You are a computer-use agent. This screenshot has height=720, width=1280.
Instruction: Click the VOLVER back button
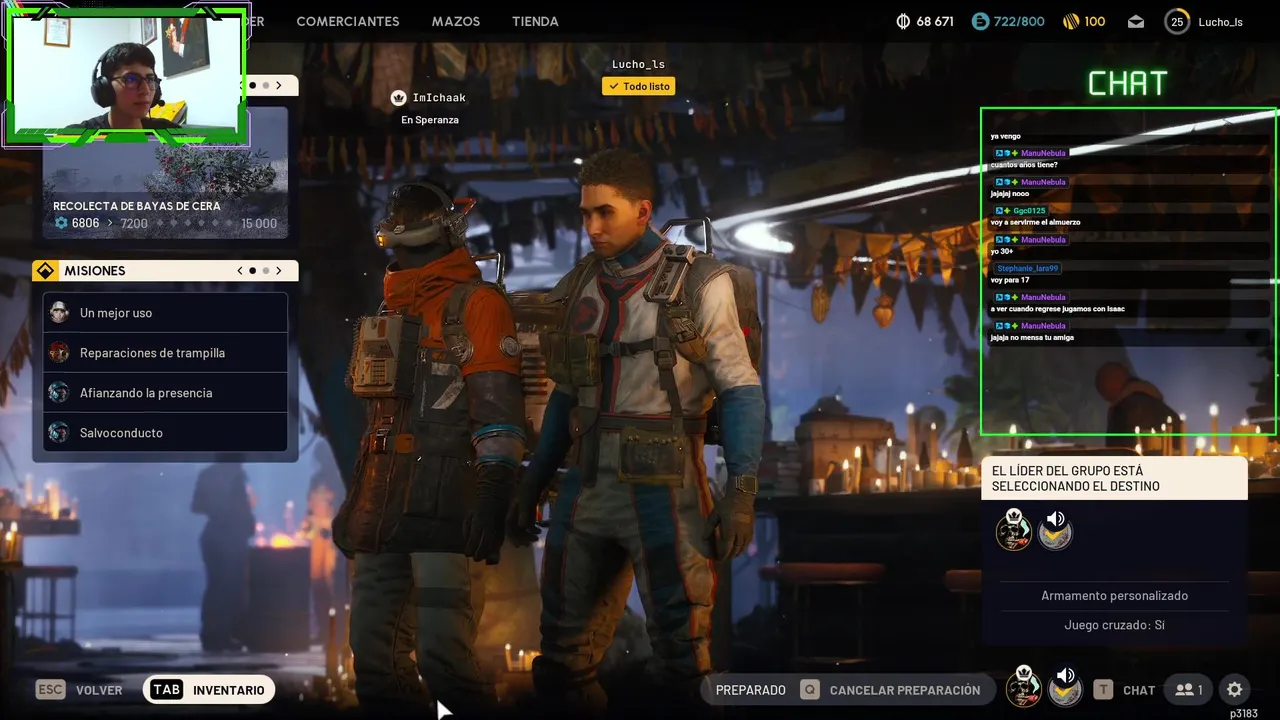point(99,690)
